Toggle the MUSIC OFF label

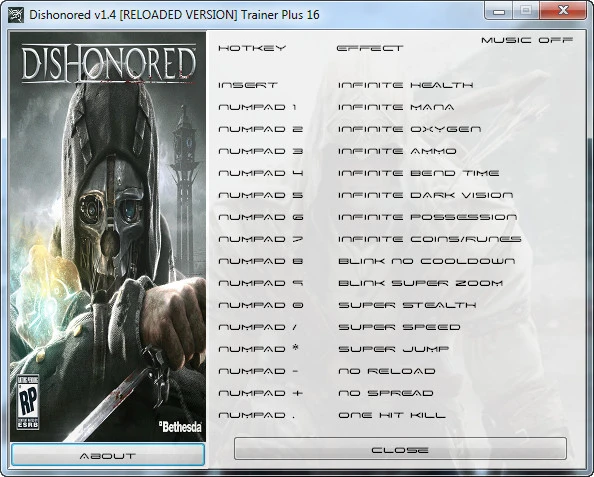(527, 40)
